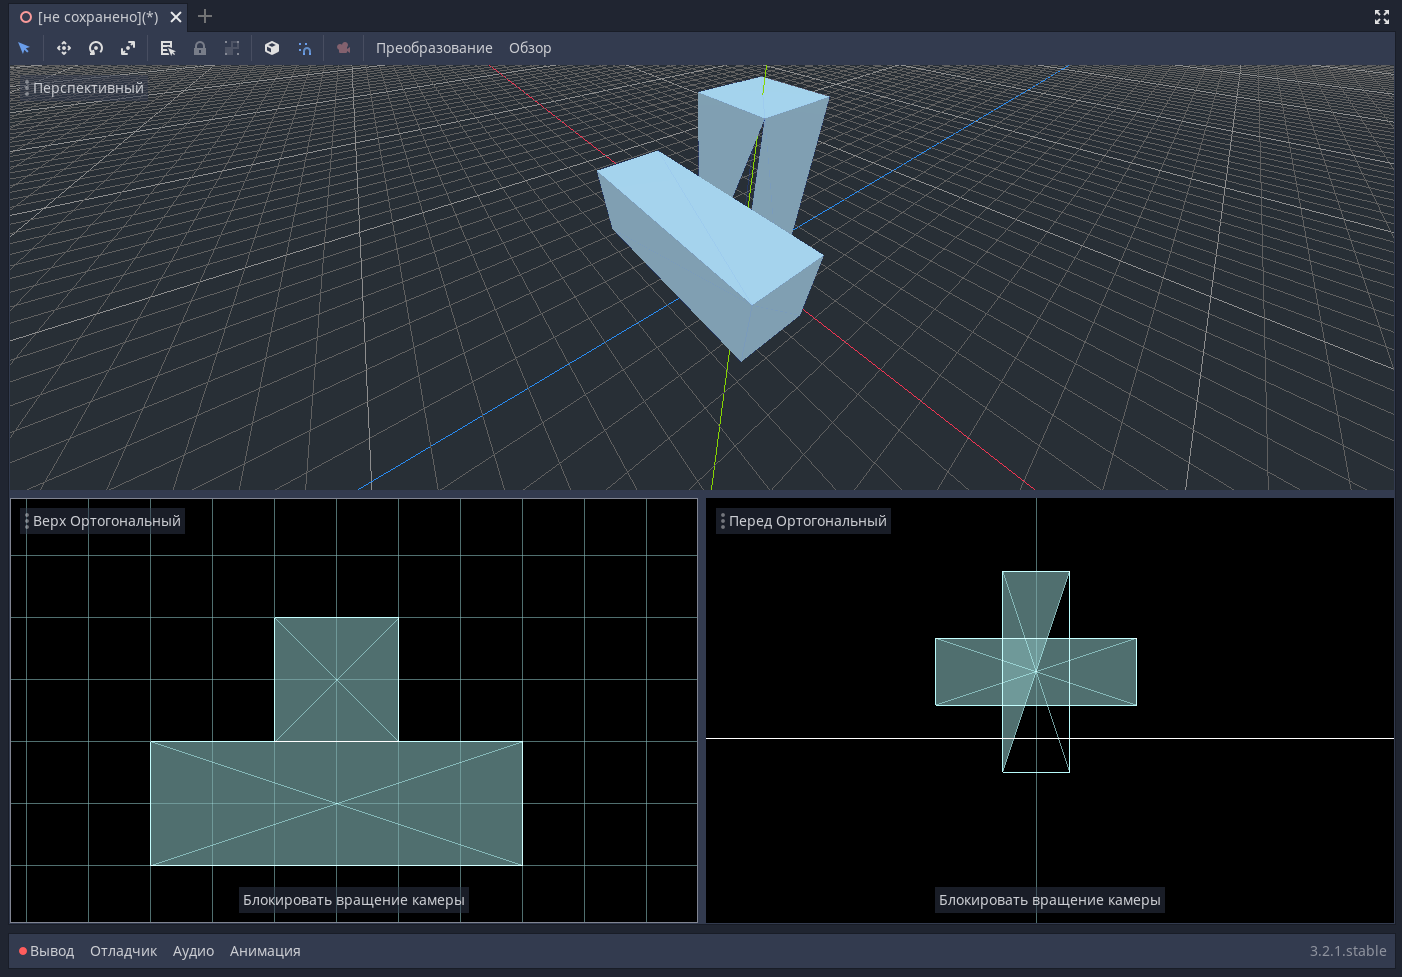Click the group children selectable icon
The height and width of the screenshot is (977, 1402).
(x=232, y=48)
